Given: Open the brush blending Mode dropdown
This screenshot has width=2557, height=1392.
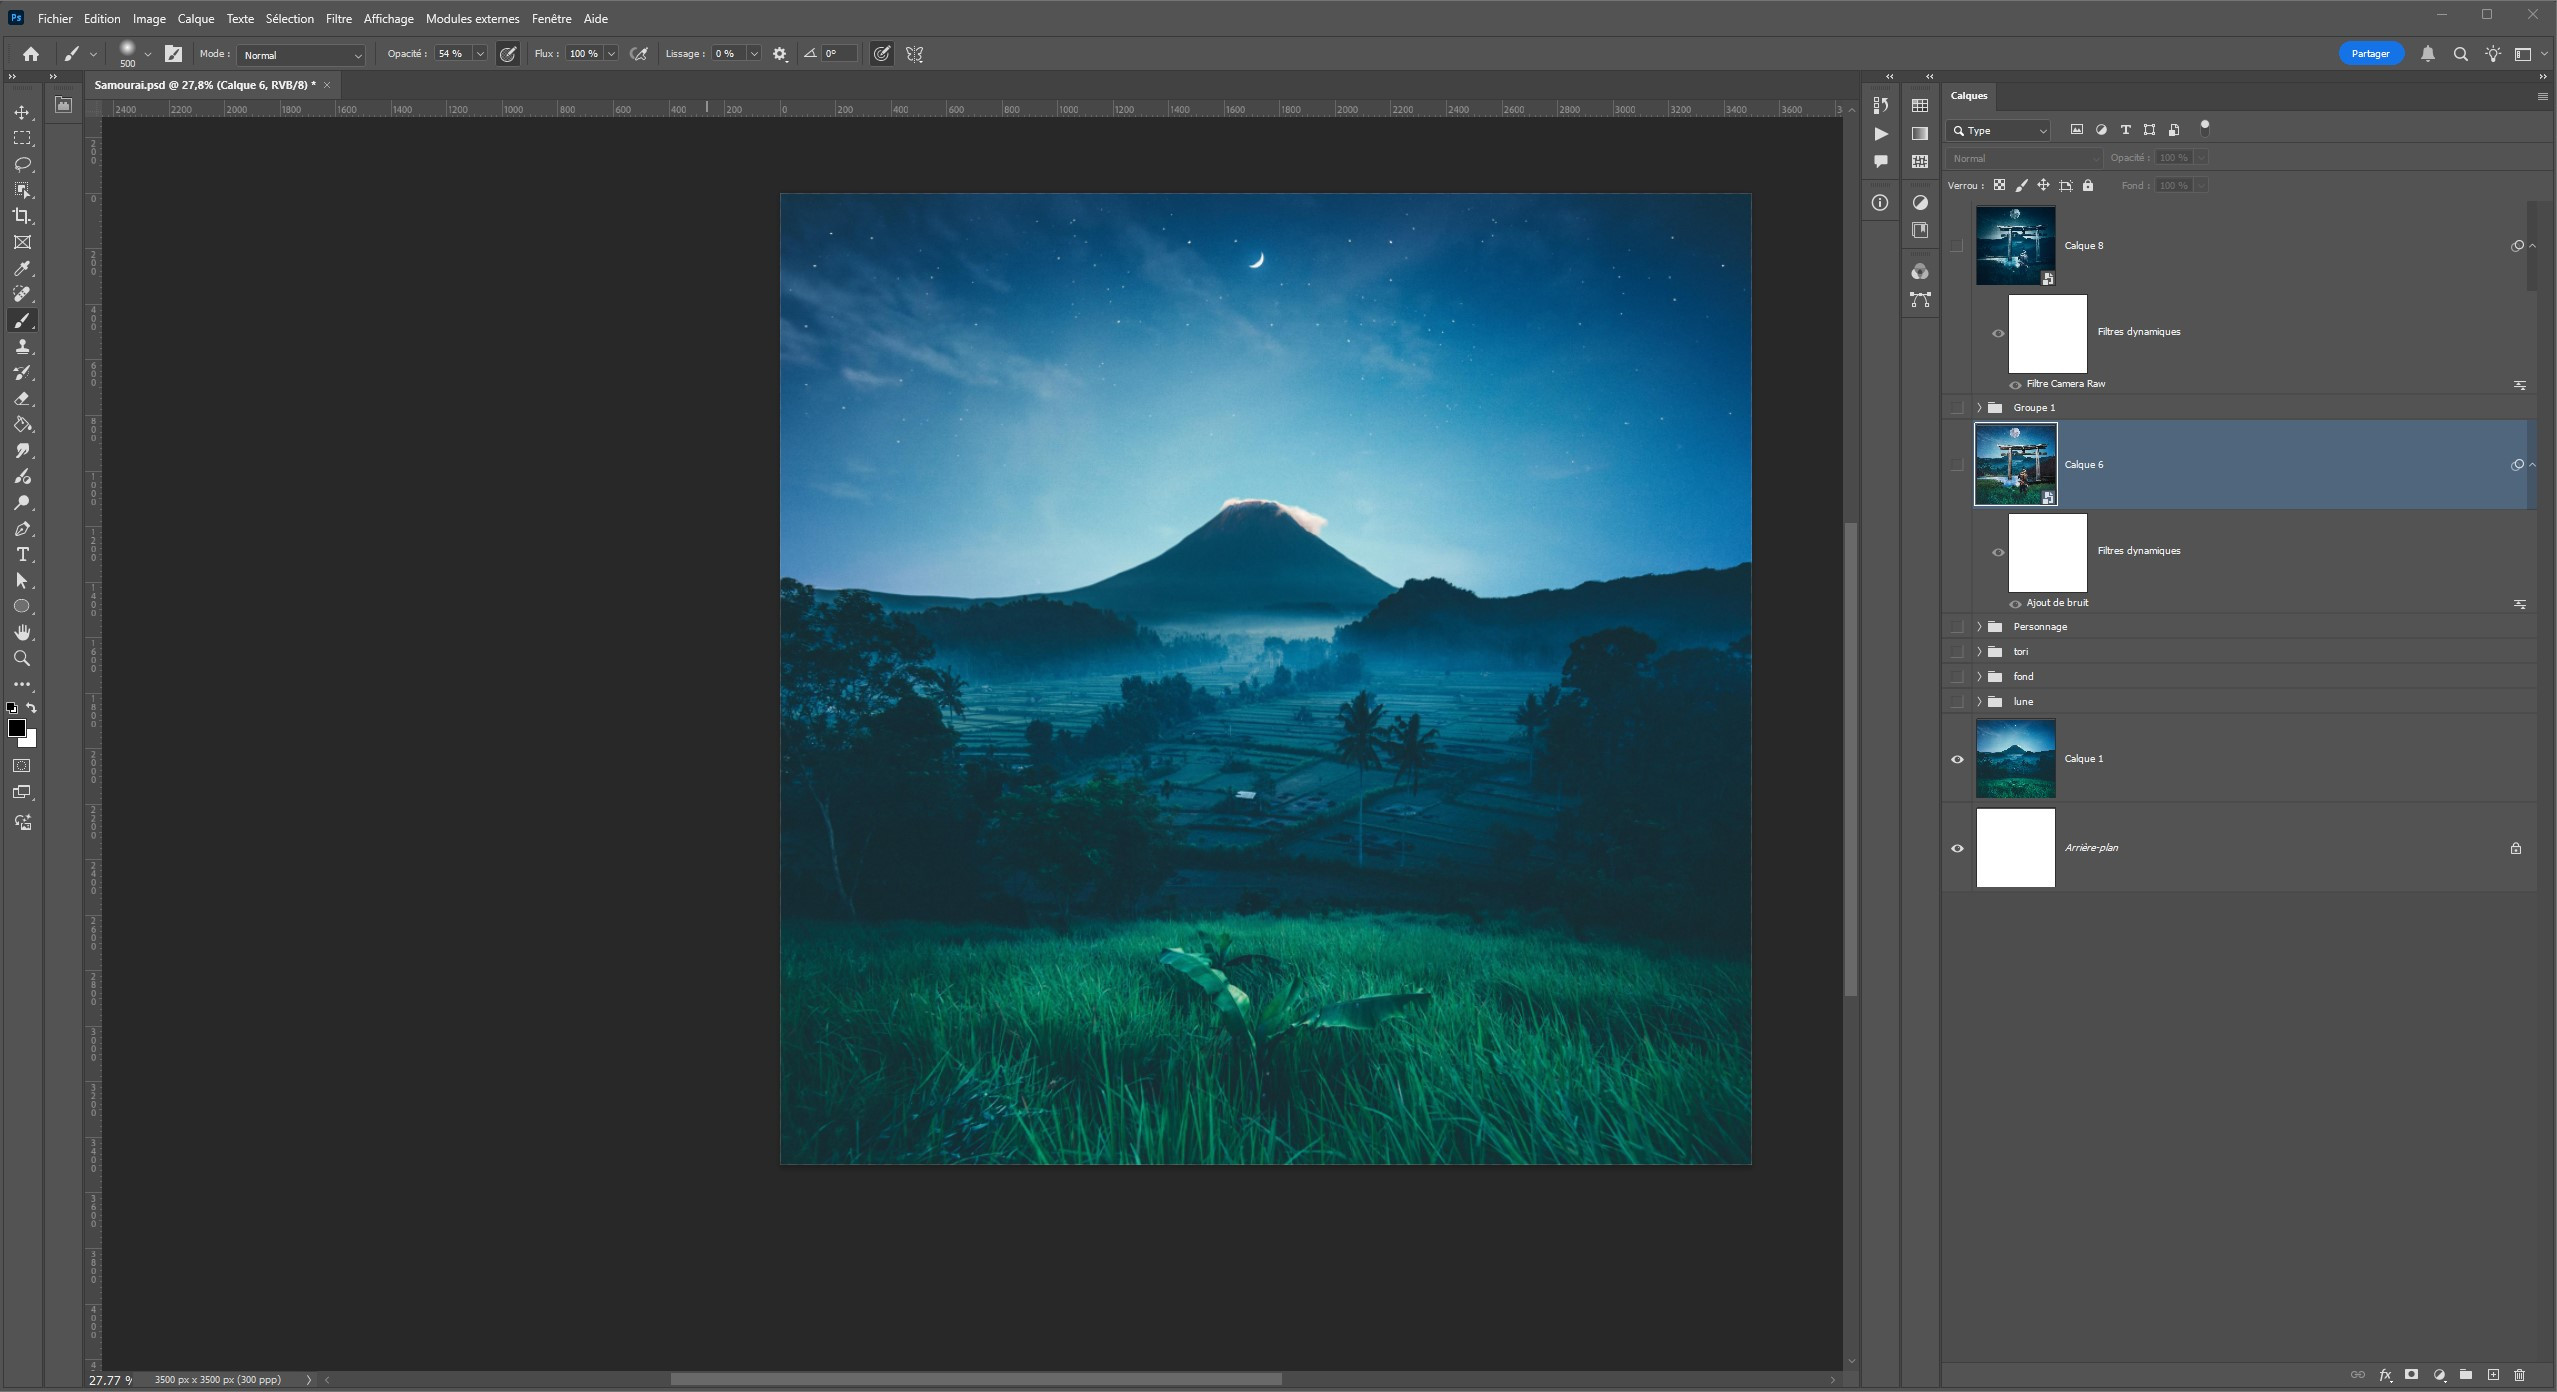Looking at the screenshot, I should tap(301, 55).
